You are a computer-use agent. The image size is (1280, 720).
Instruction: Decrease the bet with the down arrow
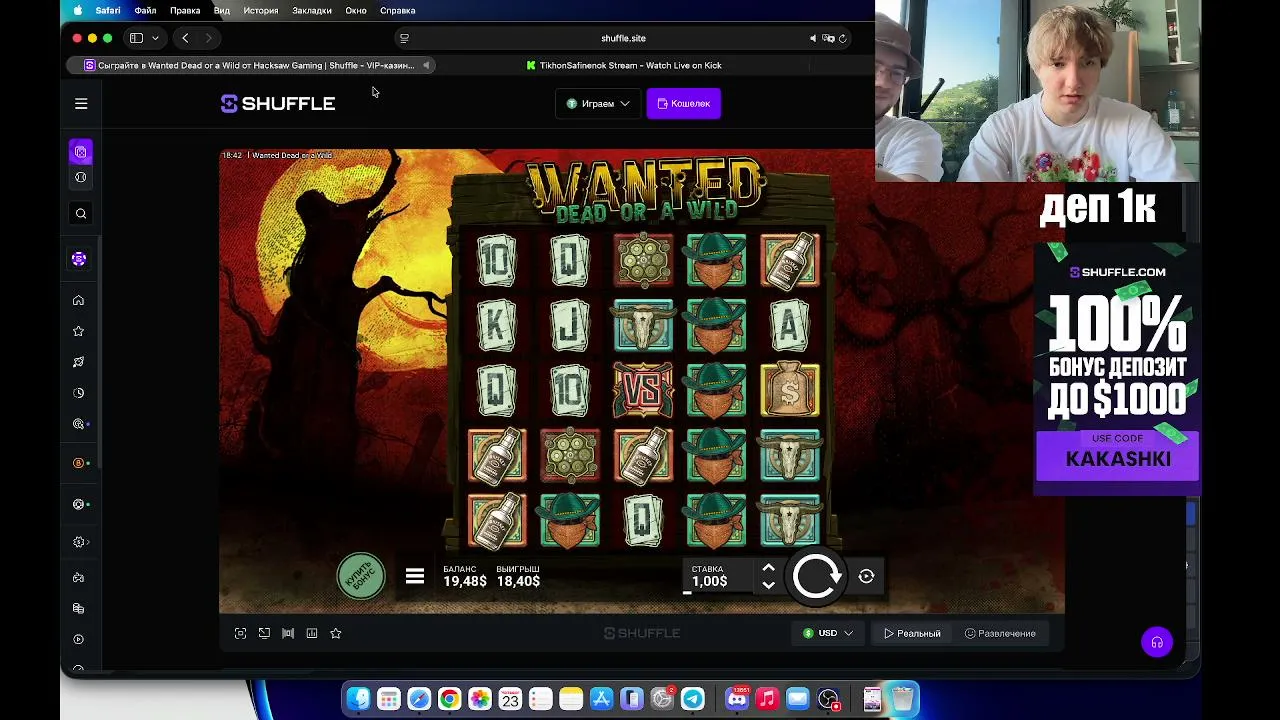[x=768, y=585]
